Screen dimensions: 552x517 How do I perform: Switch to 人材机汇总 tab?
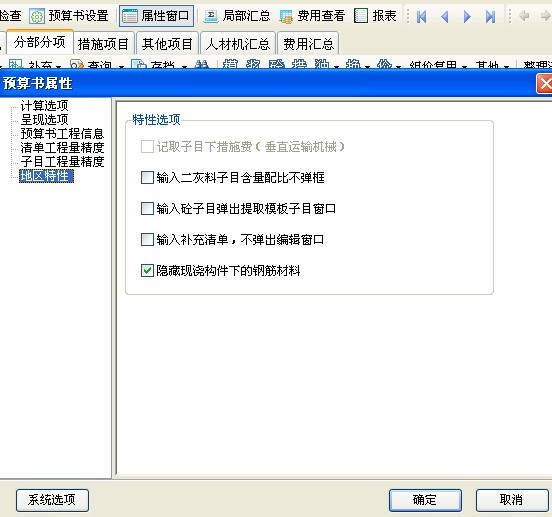pos(238,44)
